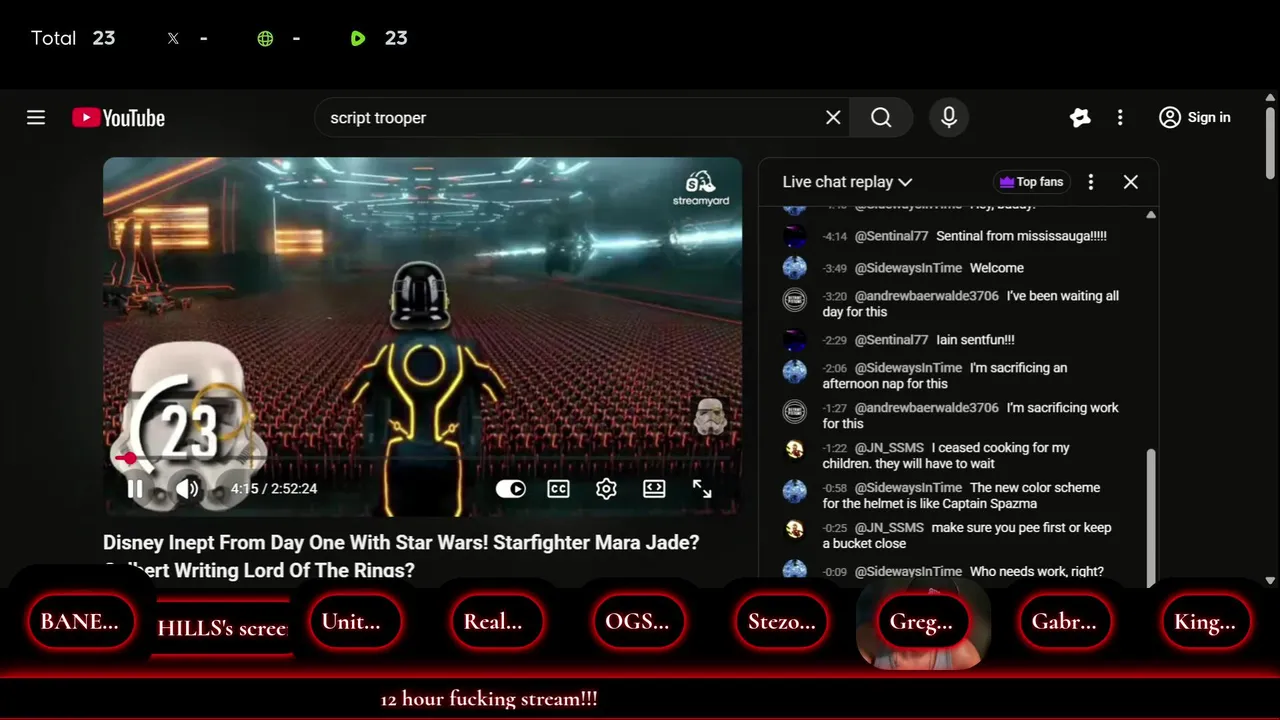Open @SidewaysInTime on the Welcome message
Viewport: 1280px width, 720px height.
tap(908, 268)
